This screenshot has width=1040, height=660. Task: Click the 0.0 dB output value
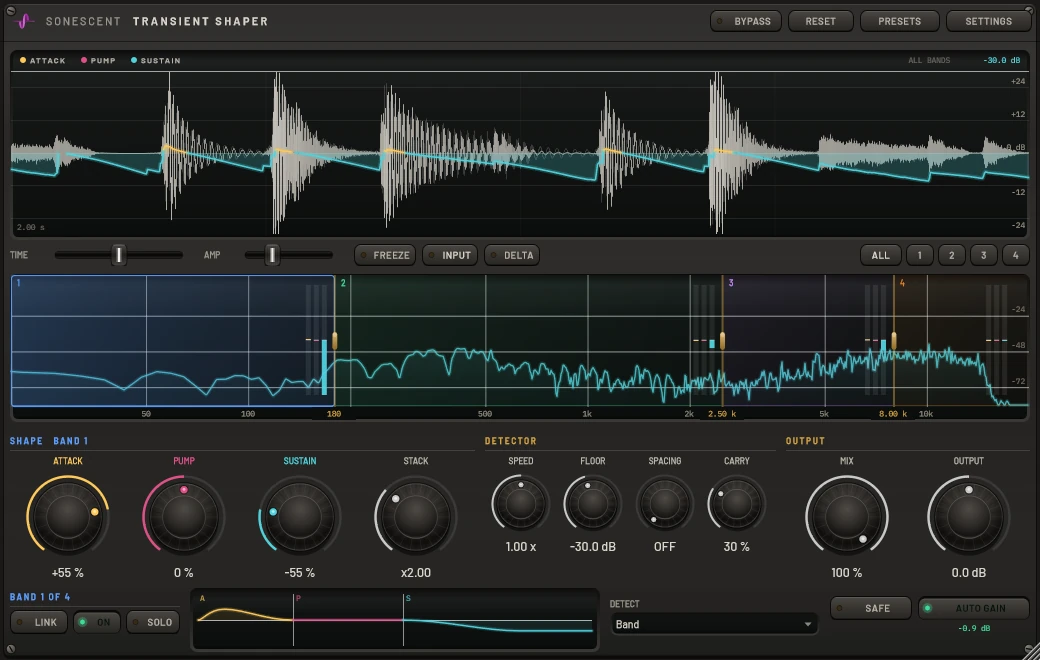pyautogui.click(x=968, y=572)
